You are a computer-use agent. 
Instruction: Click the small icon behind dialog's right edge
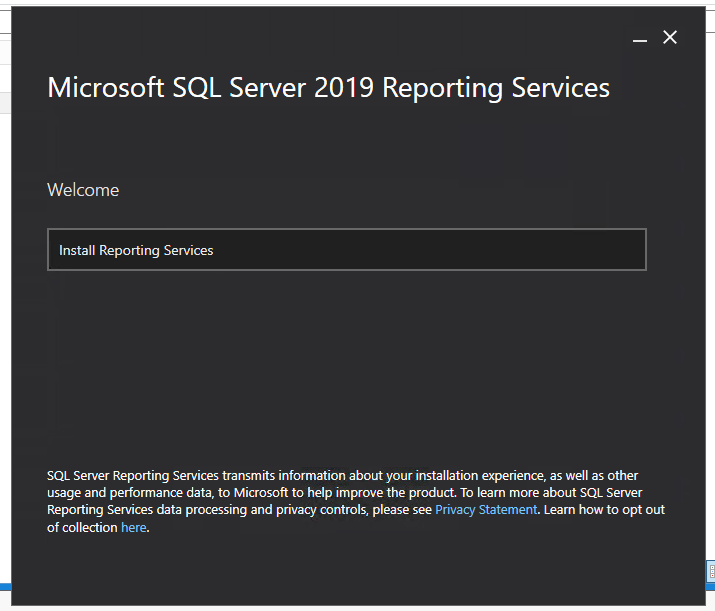tap(710, 570)
